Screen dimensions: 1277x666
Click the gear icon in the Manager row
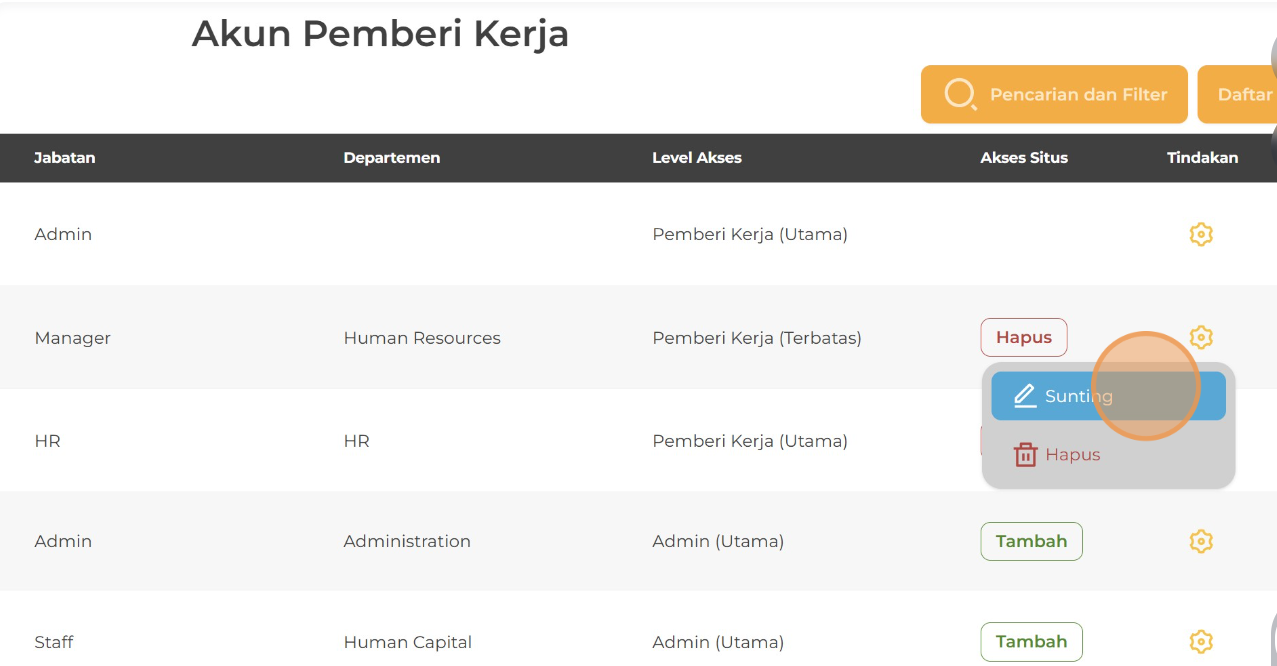coord(1201,337)
